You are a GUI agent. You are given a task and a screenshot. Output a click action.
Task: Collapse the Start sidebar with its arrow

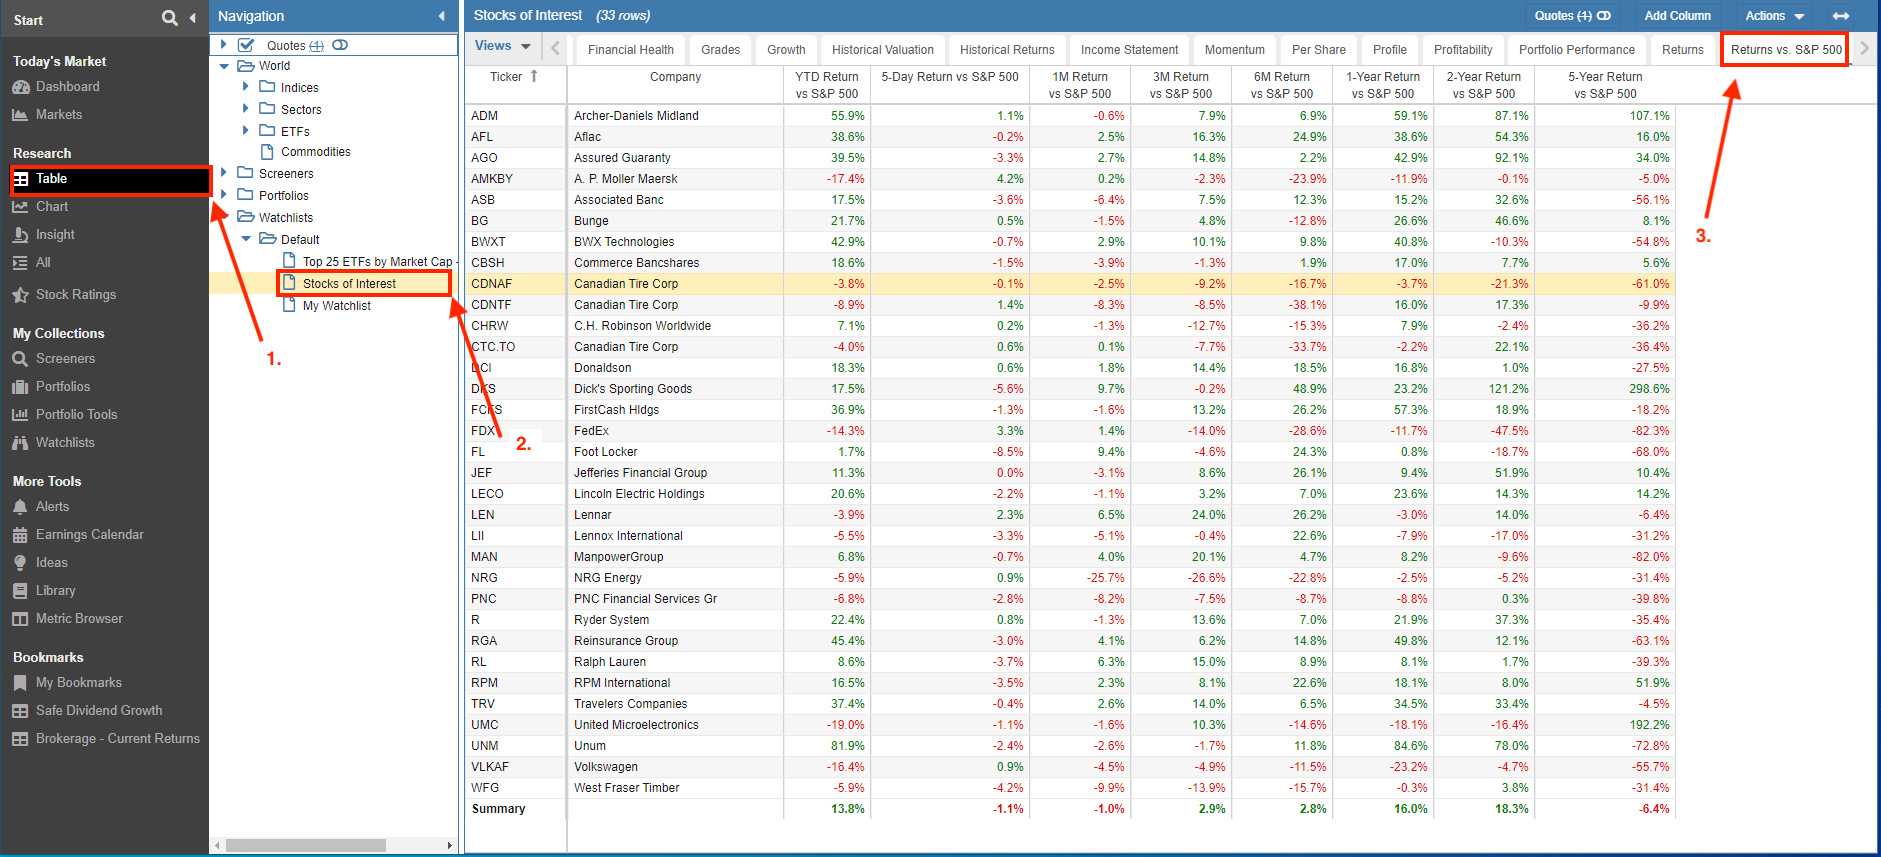192,18
